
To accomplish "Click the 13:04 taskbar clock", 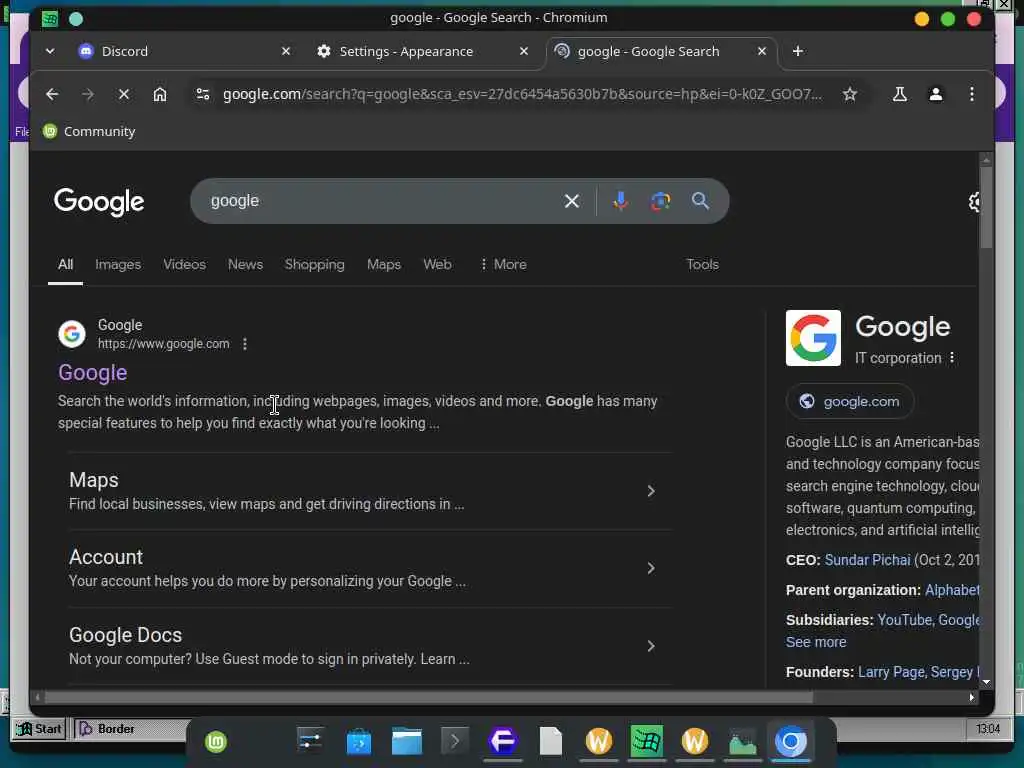I will [987, 728].
